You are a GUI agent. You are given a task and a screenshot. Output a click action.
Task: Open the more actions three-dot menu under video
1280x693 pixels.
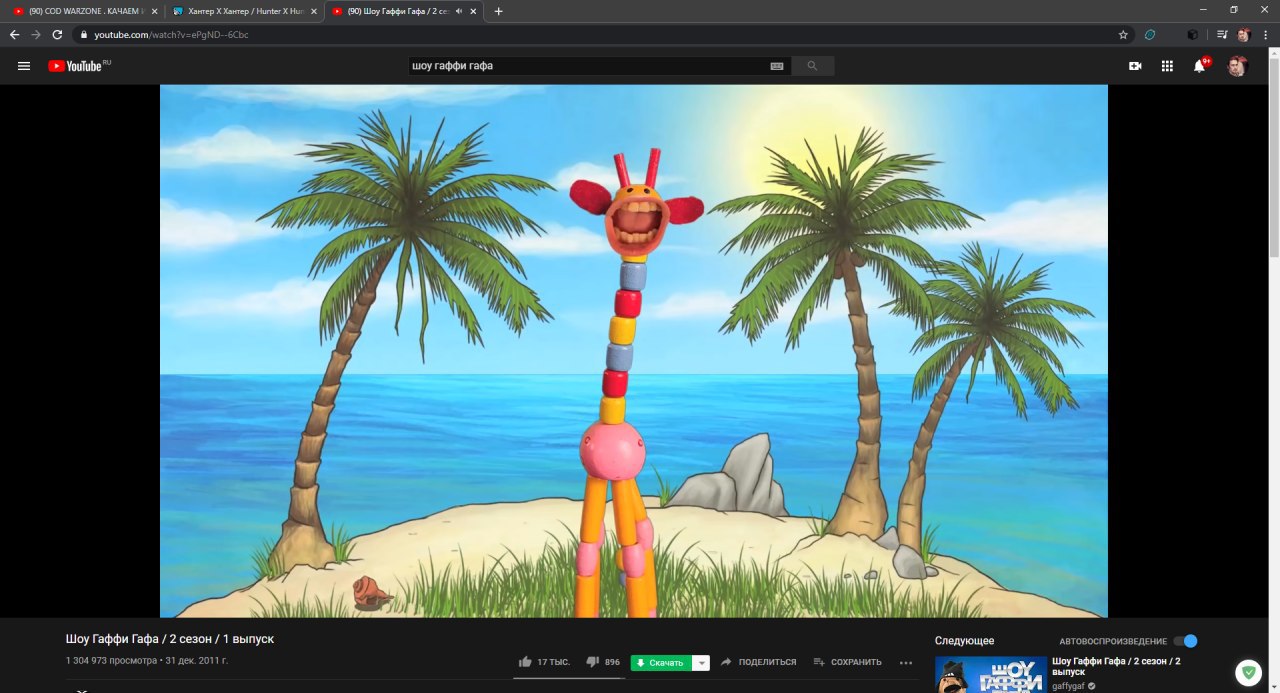906,662
